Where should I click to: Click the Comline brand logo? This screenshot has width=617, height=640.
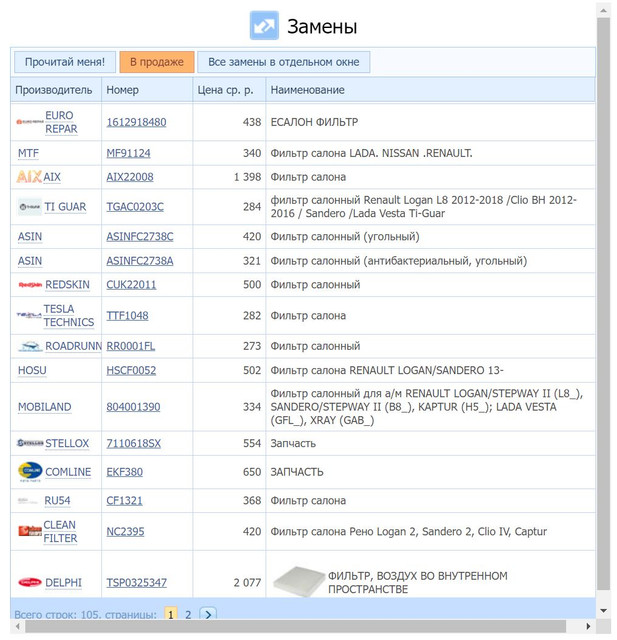(x=30, y=472)
